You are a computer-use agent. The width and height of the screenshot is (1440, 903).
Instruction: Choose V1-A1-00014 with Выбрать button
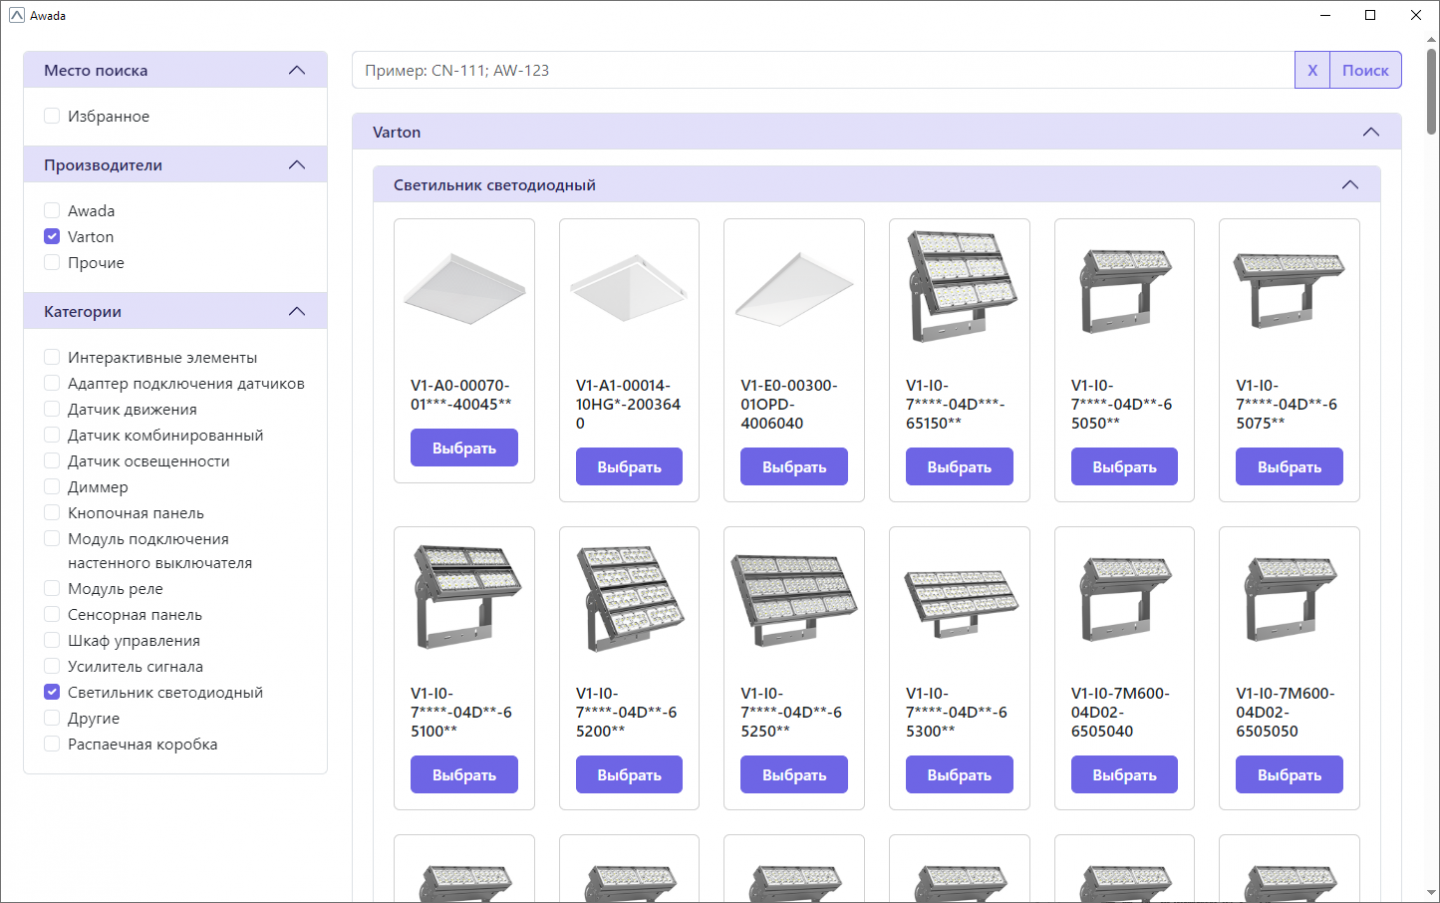tap(629, 467)
